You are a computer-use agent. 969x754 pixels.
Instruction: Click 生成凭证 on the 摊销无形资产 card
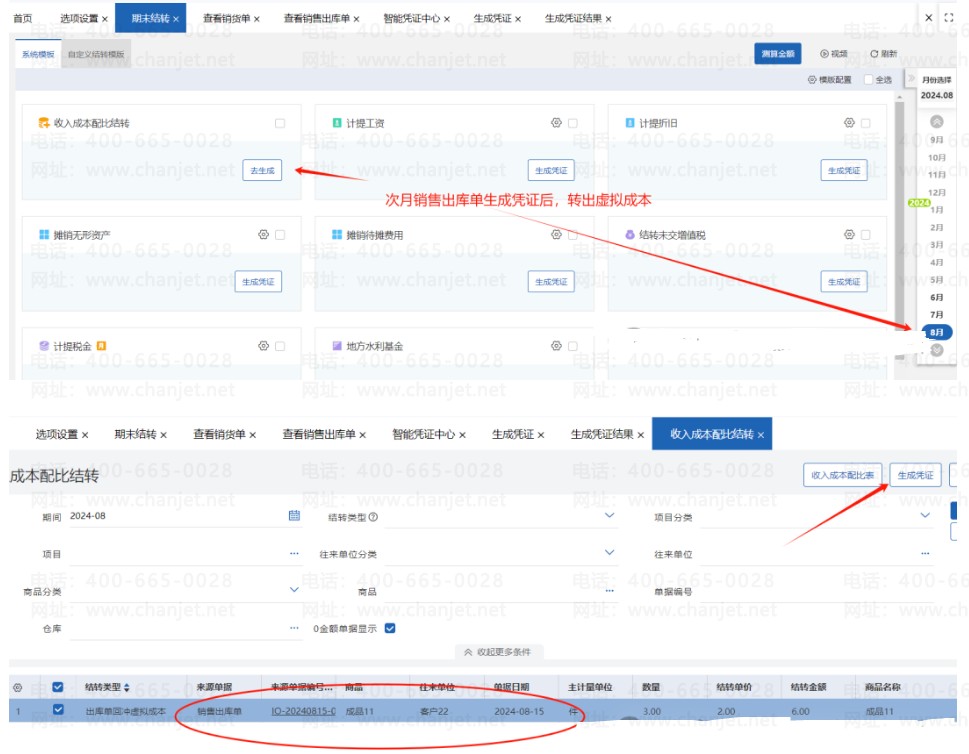click(x=258, y=282)
